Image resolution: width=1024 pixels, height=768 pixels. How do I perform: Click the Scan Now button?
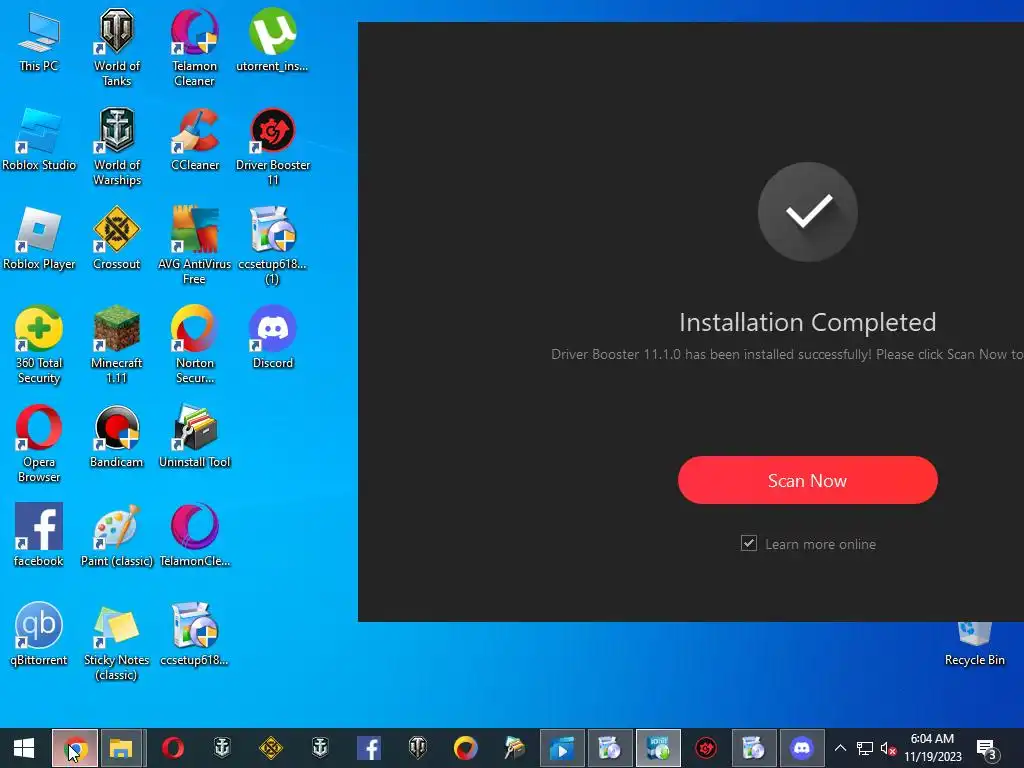[x=807, y=480]
